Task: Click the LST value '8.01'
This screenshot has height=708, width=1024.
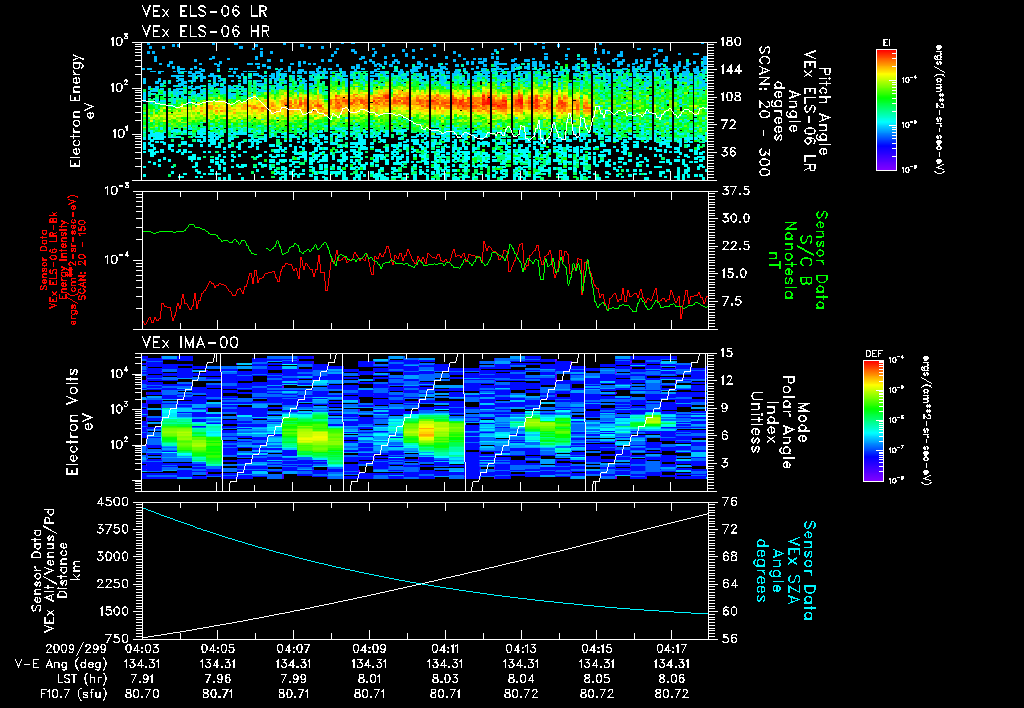Action: (x=369, y=679)
